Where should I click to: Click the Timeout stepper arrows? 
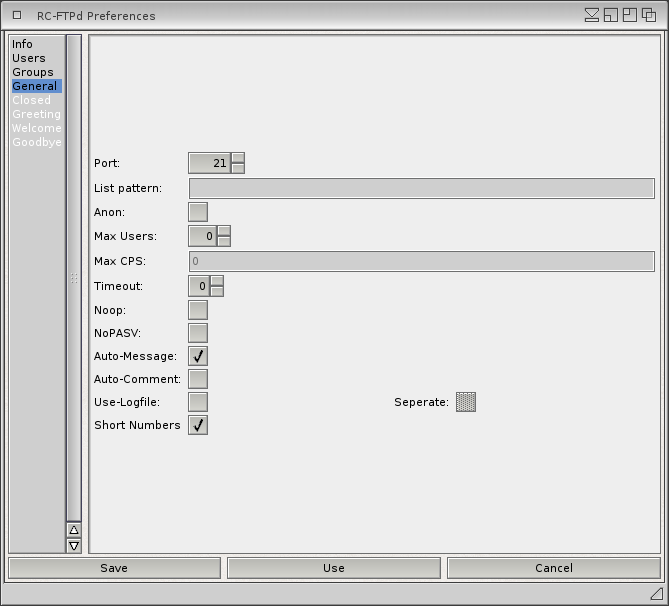click(x=217, y=286)
